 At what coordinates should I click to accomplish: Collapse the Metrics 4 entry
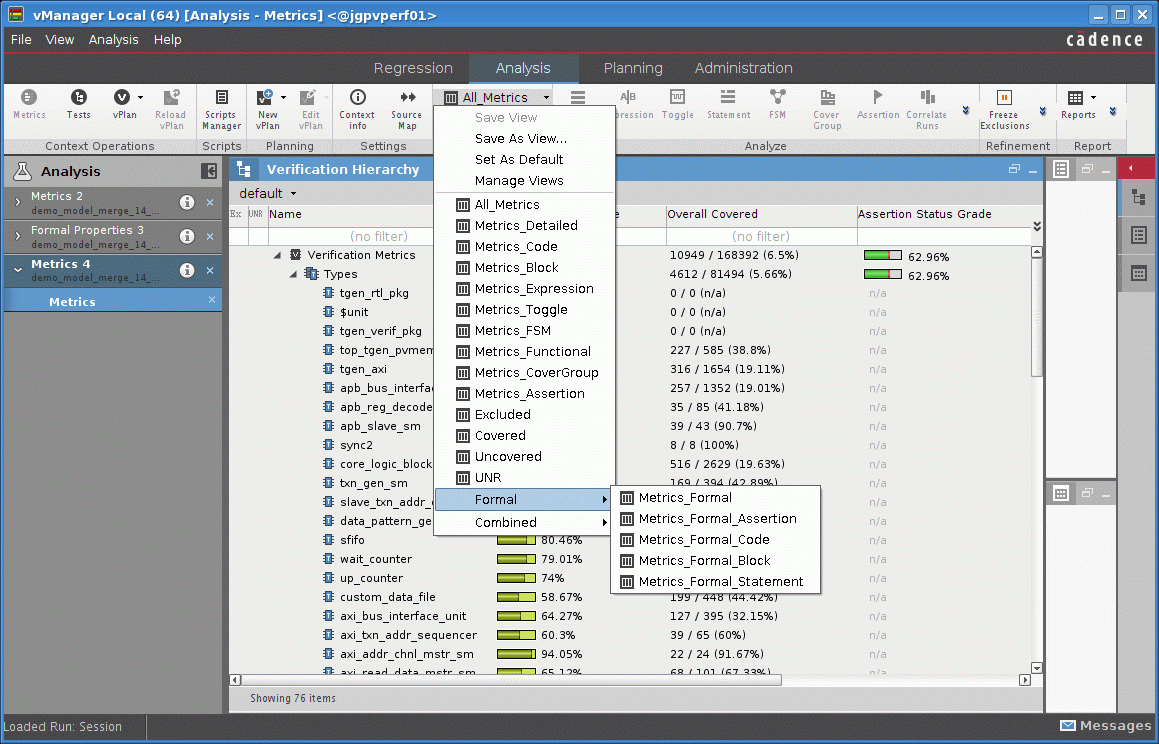pos(18,270)
